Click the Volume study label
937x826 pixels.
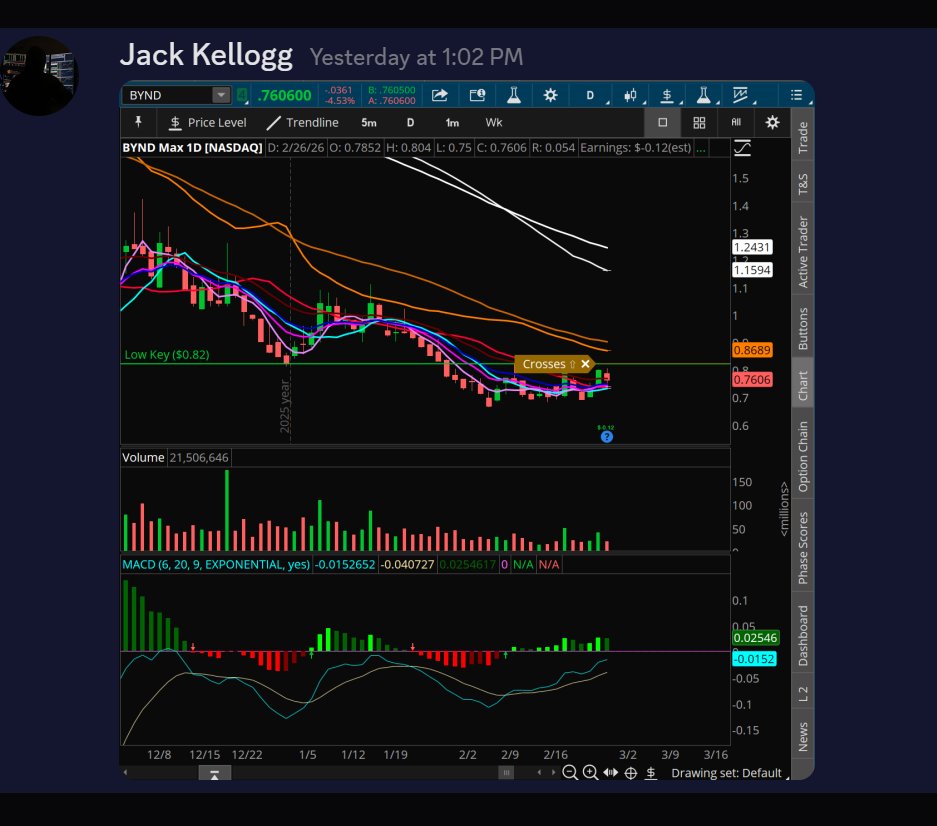point(143,457)
